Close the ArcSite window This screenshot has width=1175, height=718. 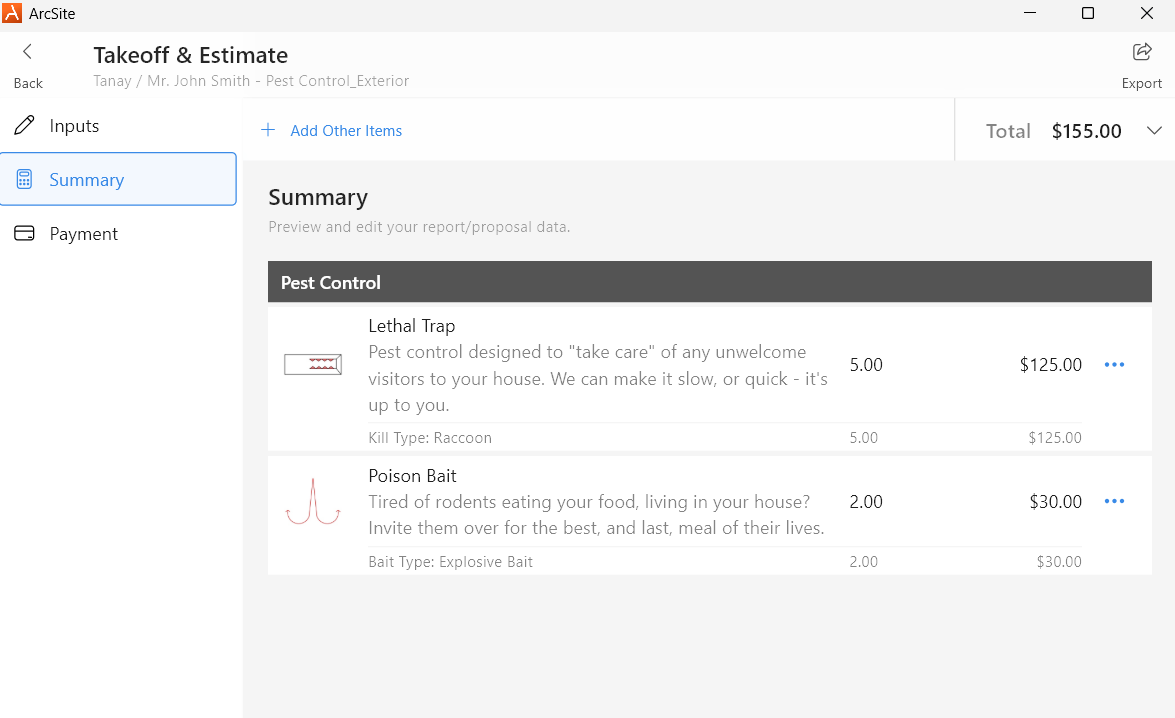pos(1147,13)
